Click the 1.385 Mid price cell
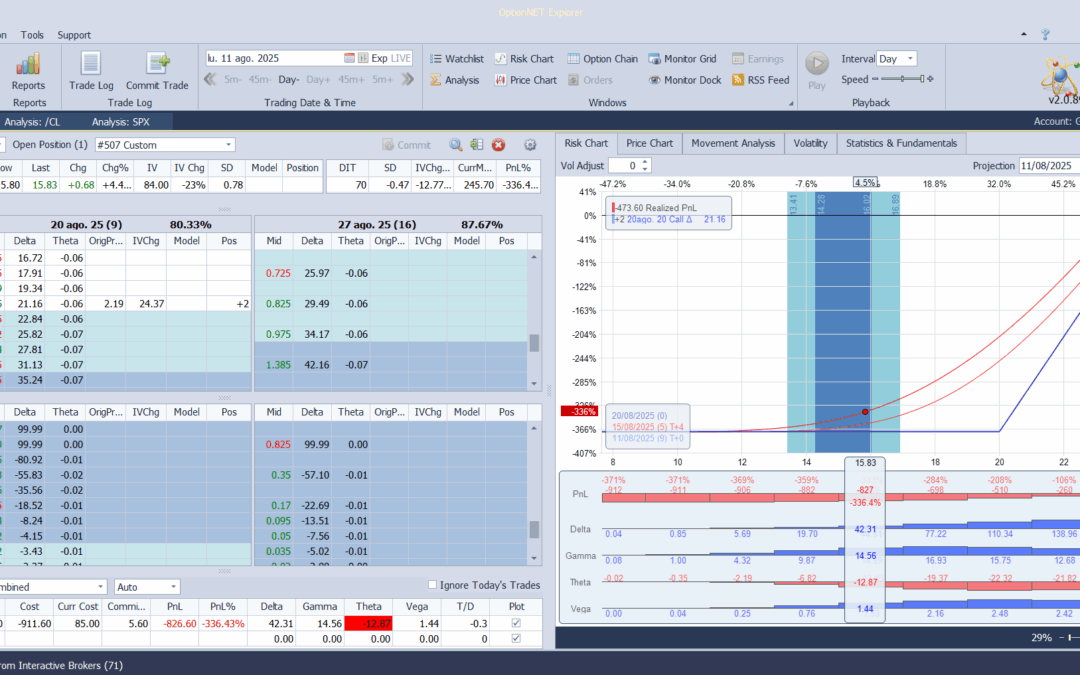1080x675 pixels. tap(274, 364)
